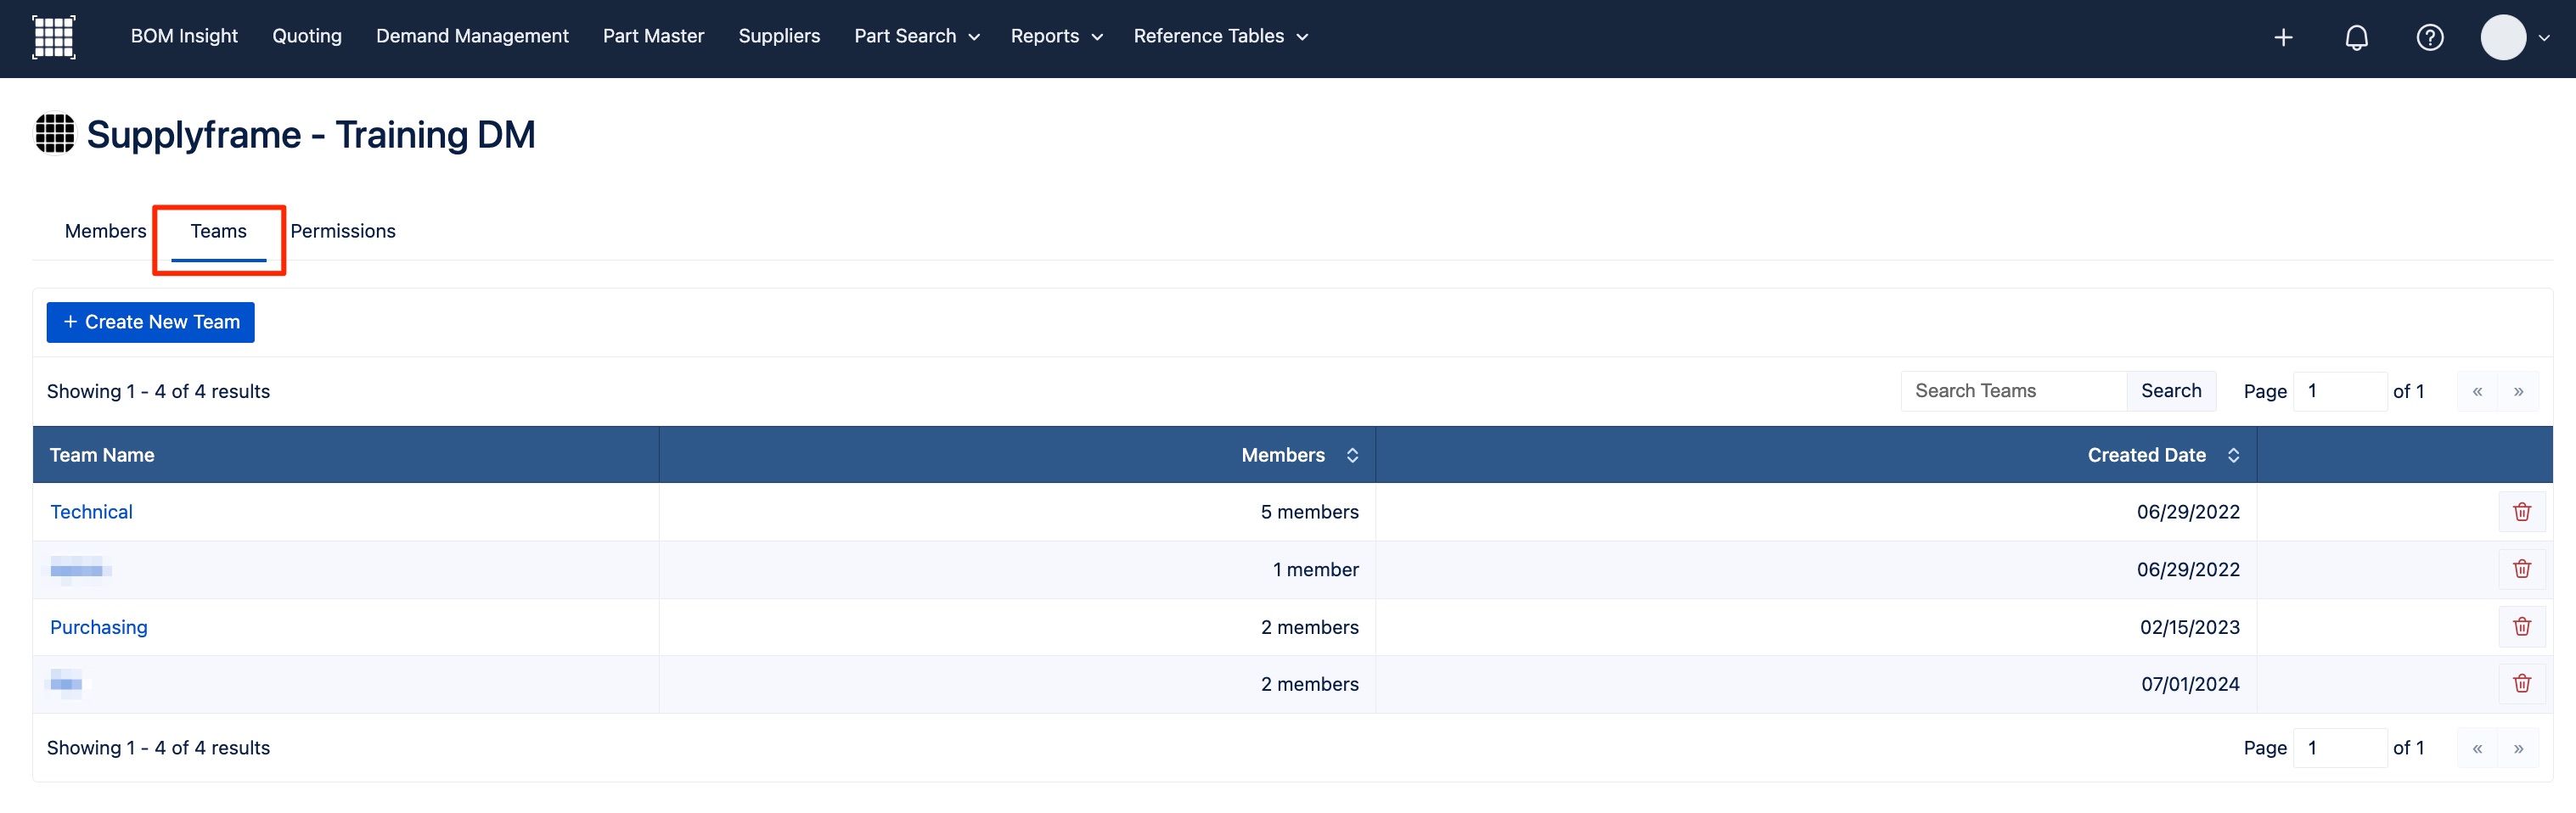2576x813 pixels.
Task: Delete the Purchasing team trash icon
Action: pyautogui.click(x=2522, y=627)
